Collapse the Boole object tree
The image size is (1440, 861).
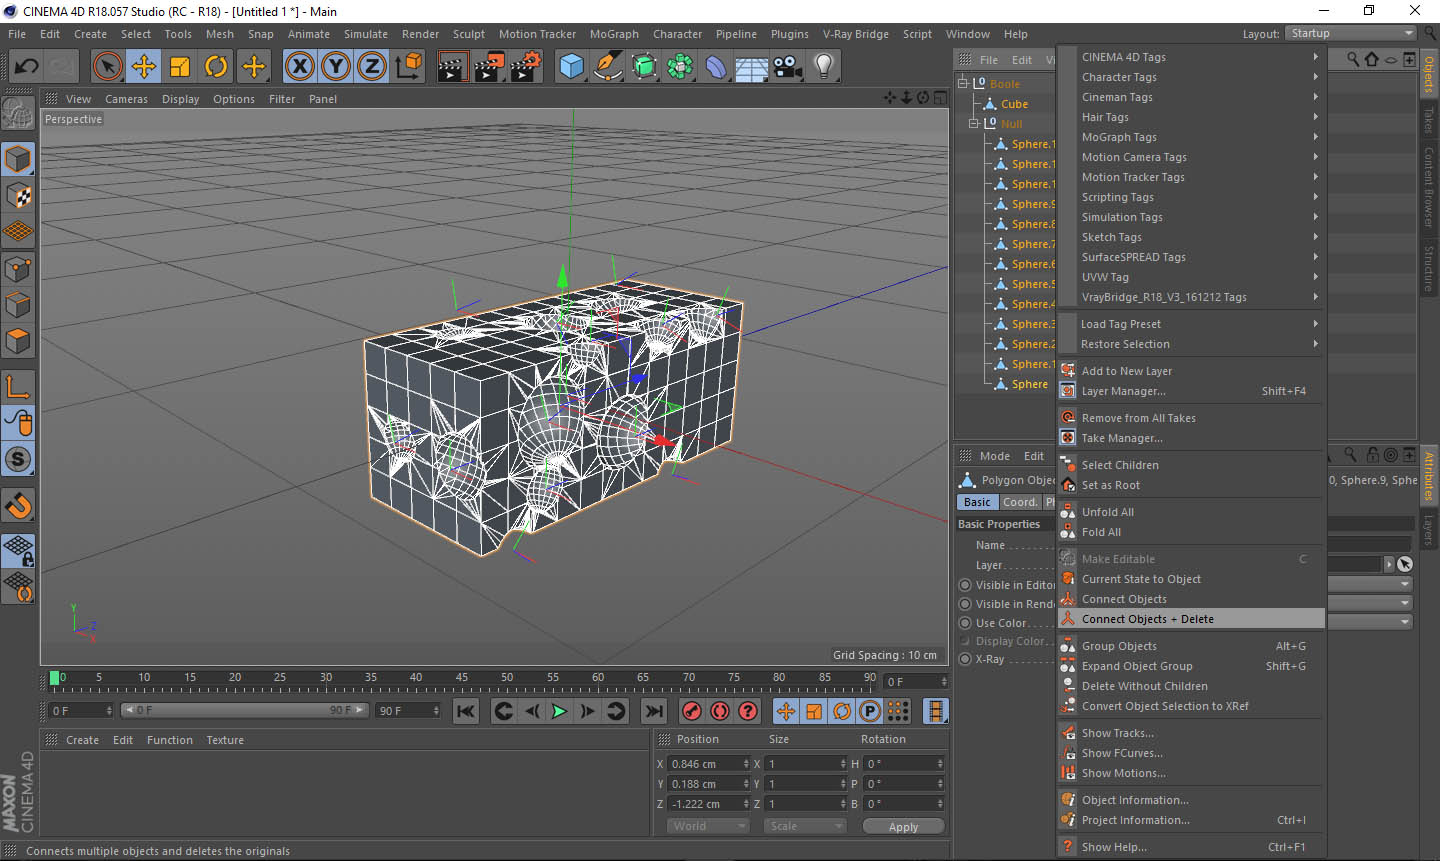[963, 84]
